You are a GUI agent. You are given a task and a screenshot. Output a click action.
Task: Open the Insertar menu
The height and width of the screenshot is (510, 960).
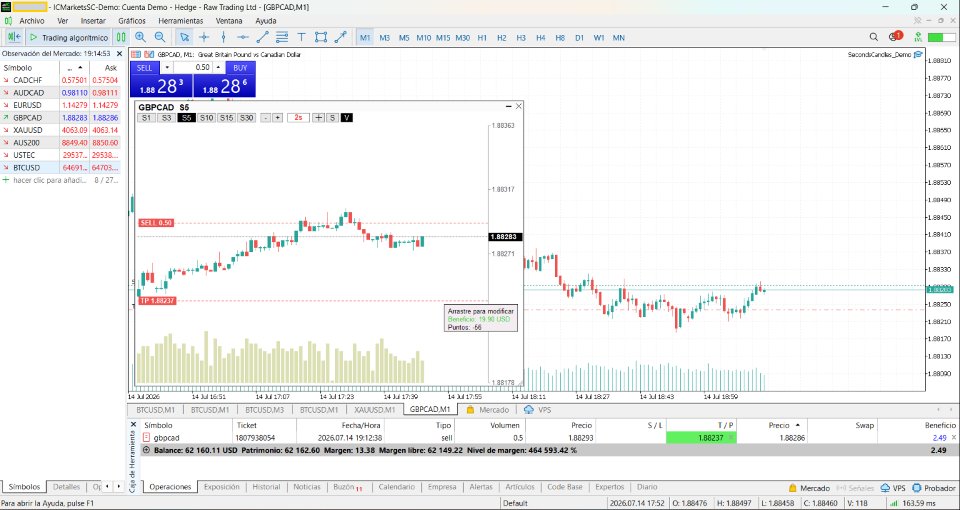[93, 21]
